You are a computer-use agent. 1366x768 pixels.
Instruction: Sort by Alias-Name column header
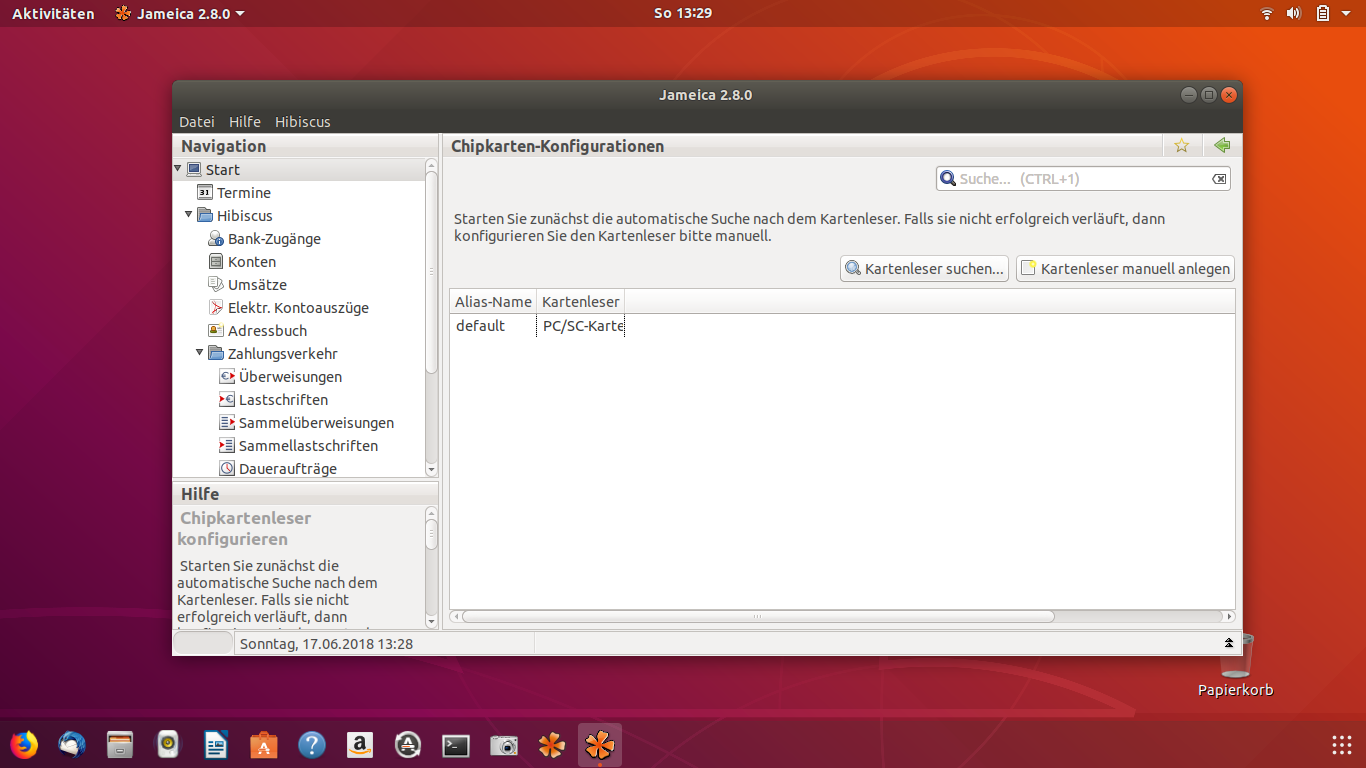493,301
